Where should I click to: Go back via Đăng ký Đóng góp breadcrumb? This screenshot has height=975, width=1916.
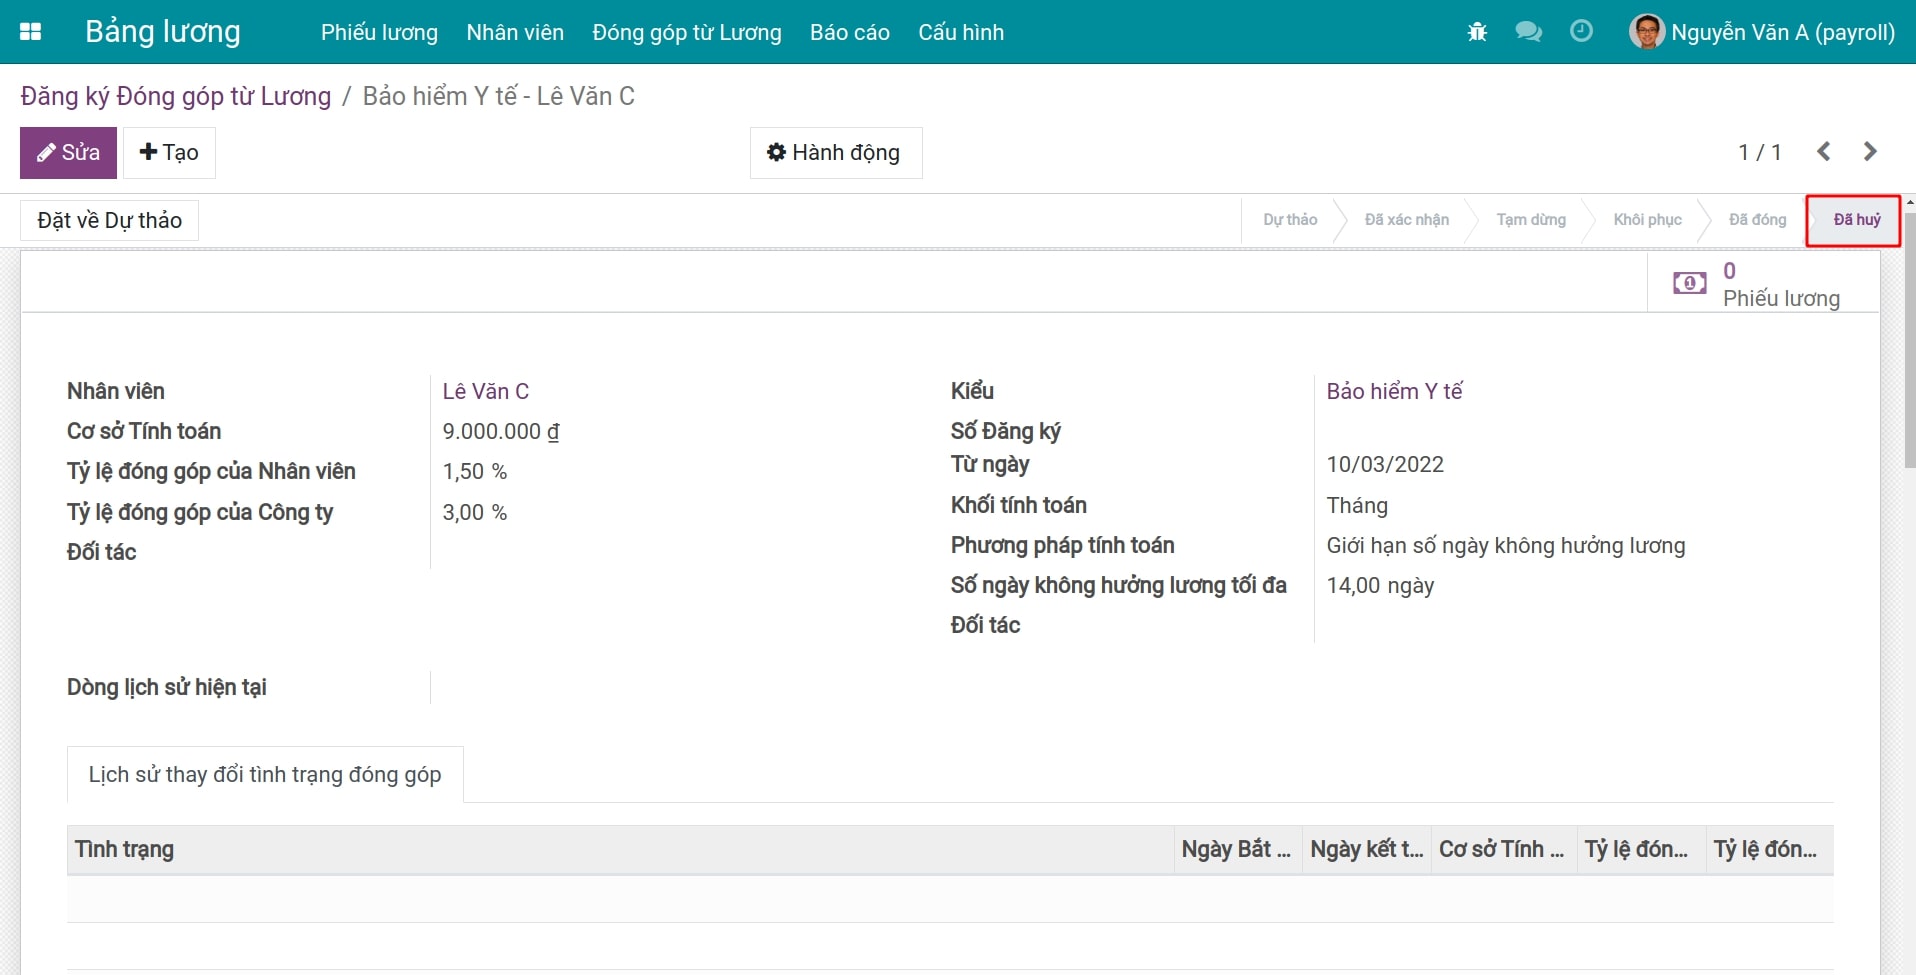click(x=176, y=97)
